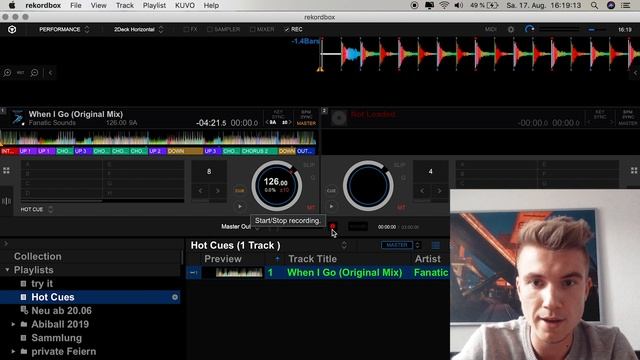
Task: Select Collection in the tree
Action: point(38,256)
